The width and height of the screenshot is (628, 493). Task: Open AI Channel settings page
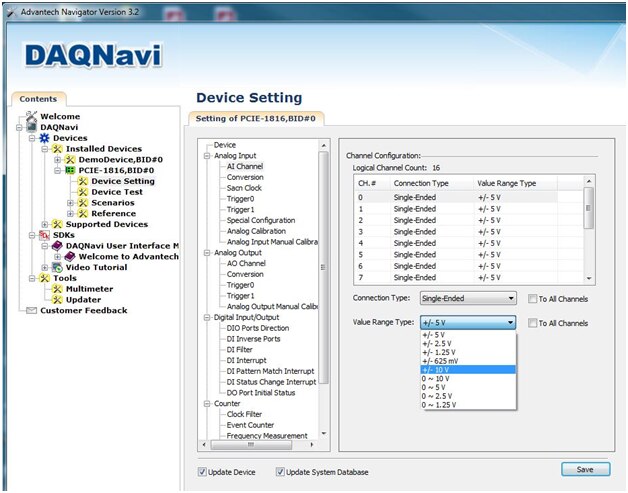tap(245, 166)
